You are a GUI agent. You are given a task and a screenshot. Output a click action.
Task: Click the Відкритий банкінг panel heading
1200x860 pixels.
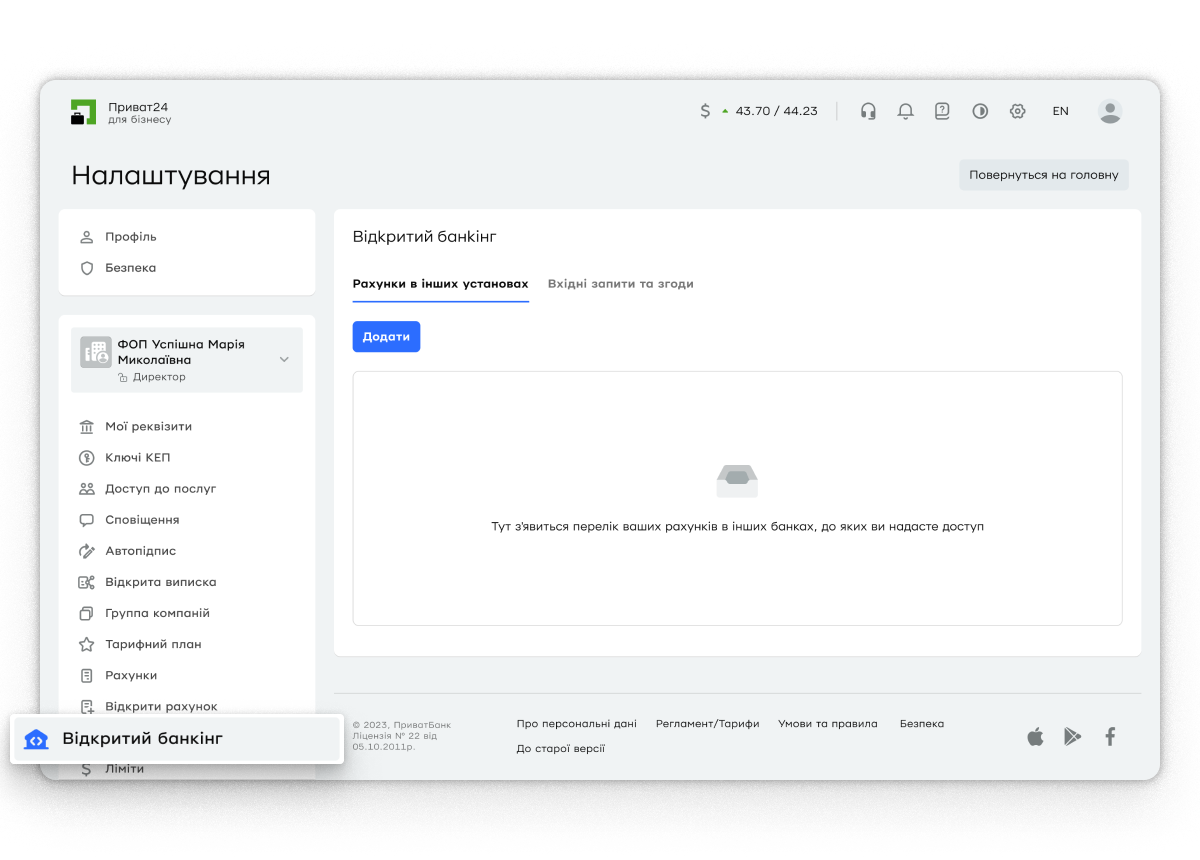pos(425,237)
